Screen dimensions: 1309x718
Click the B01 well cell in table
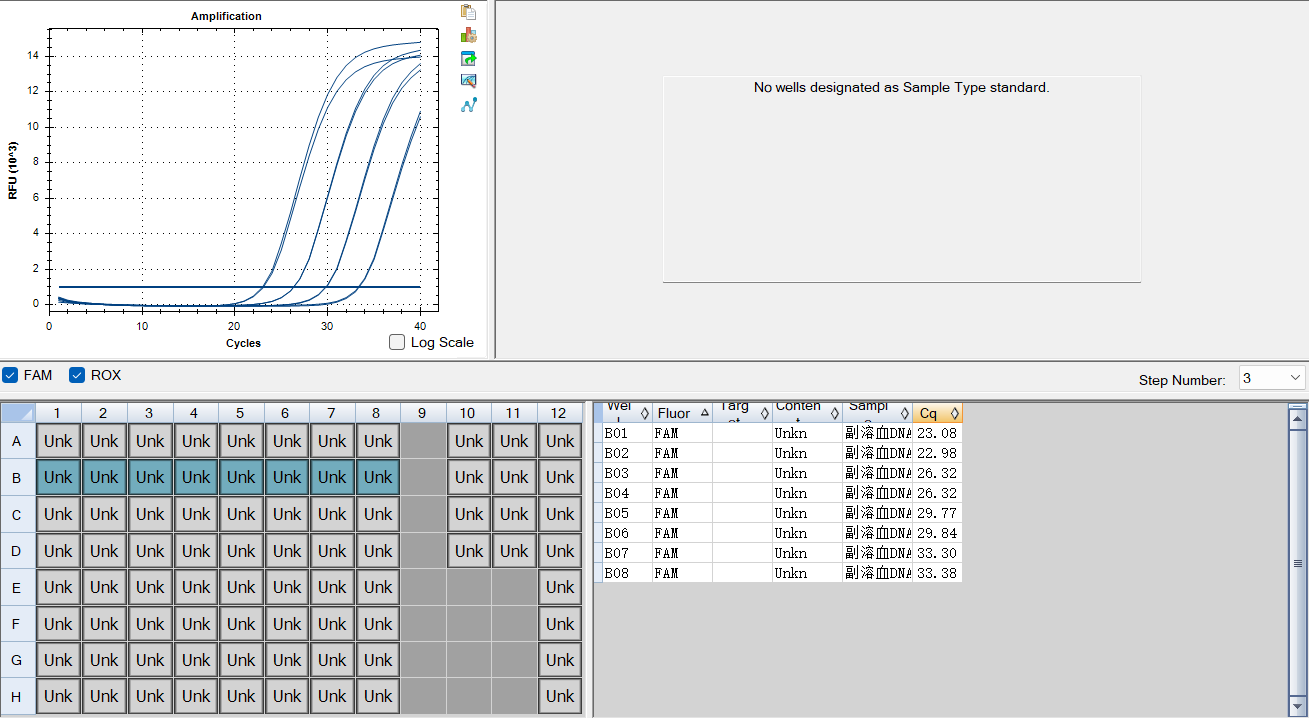pyautogui.click(x=627, y=433)
